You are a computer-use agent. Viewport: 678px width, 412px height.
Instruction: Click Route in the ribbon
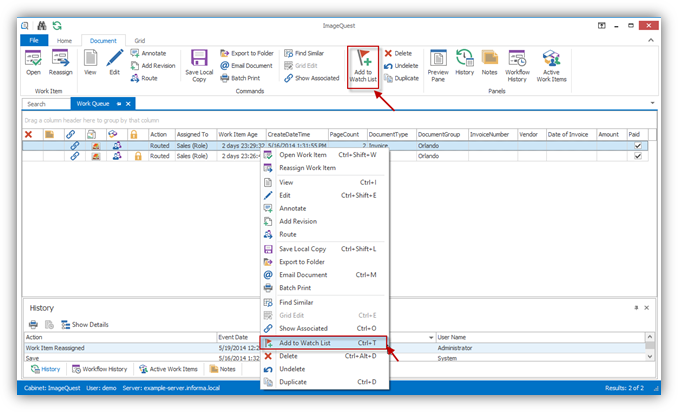[x=144, y=78]
